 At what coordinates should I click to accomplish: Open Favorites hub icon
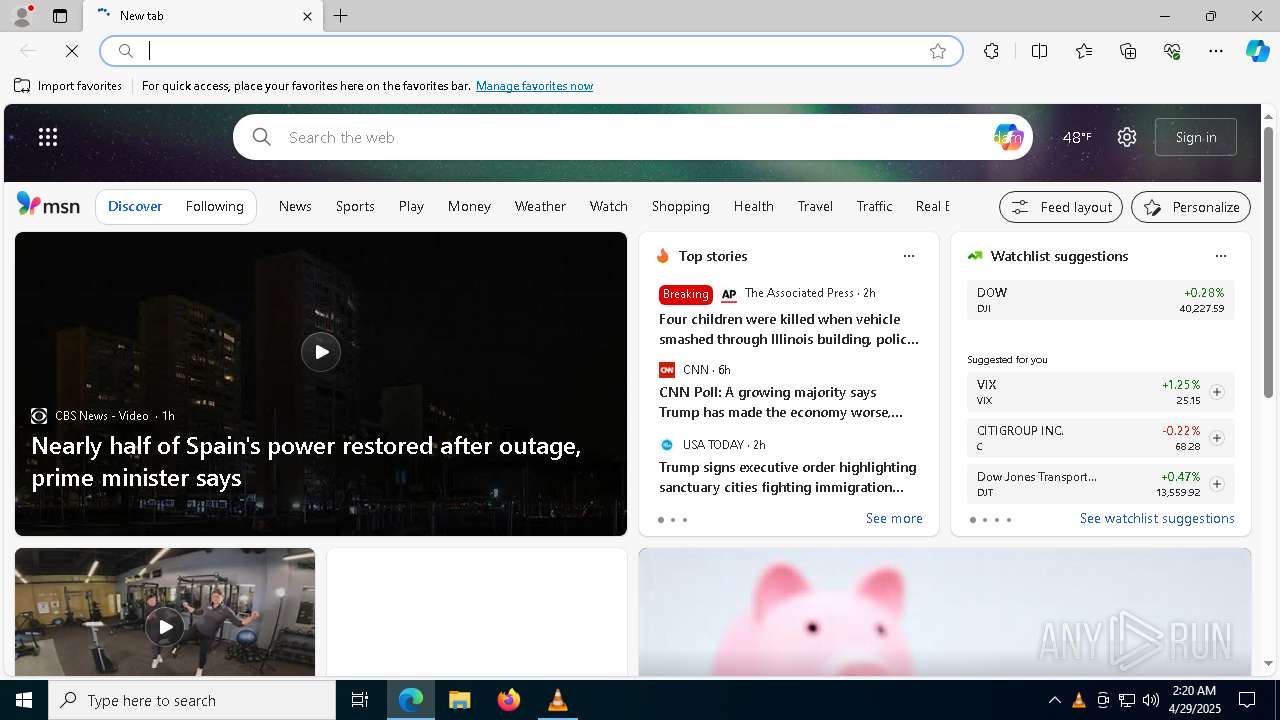pos(1084,51)
